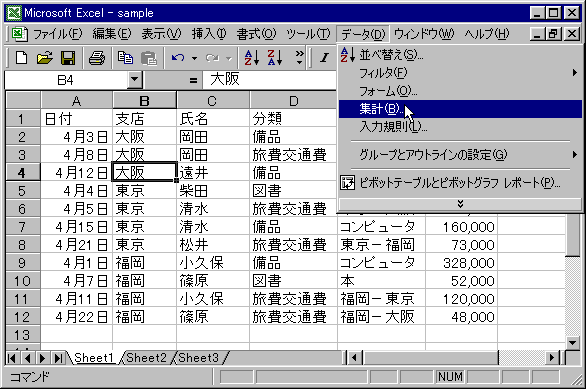Select 入力規則(L) menu item
Image resolution: width=586 pixels, height=389 pixels.
460,127
